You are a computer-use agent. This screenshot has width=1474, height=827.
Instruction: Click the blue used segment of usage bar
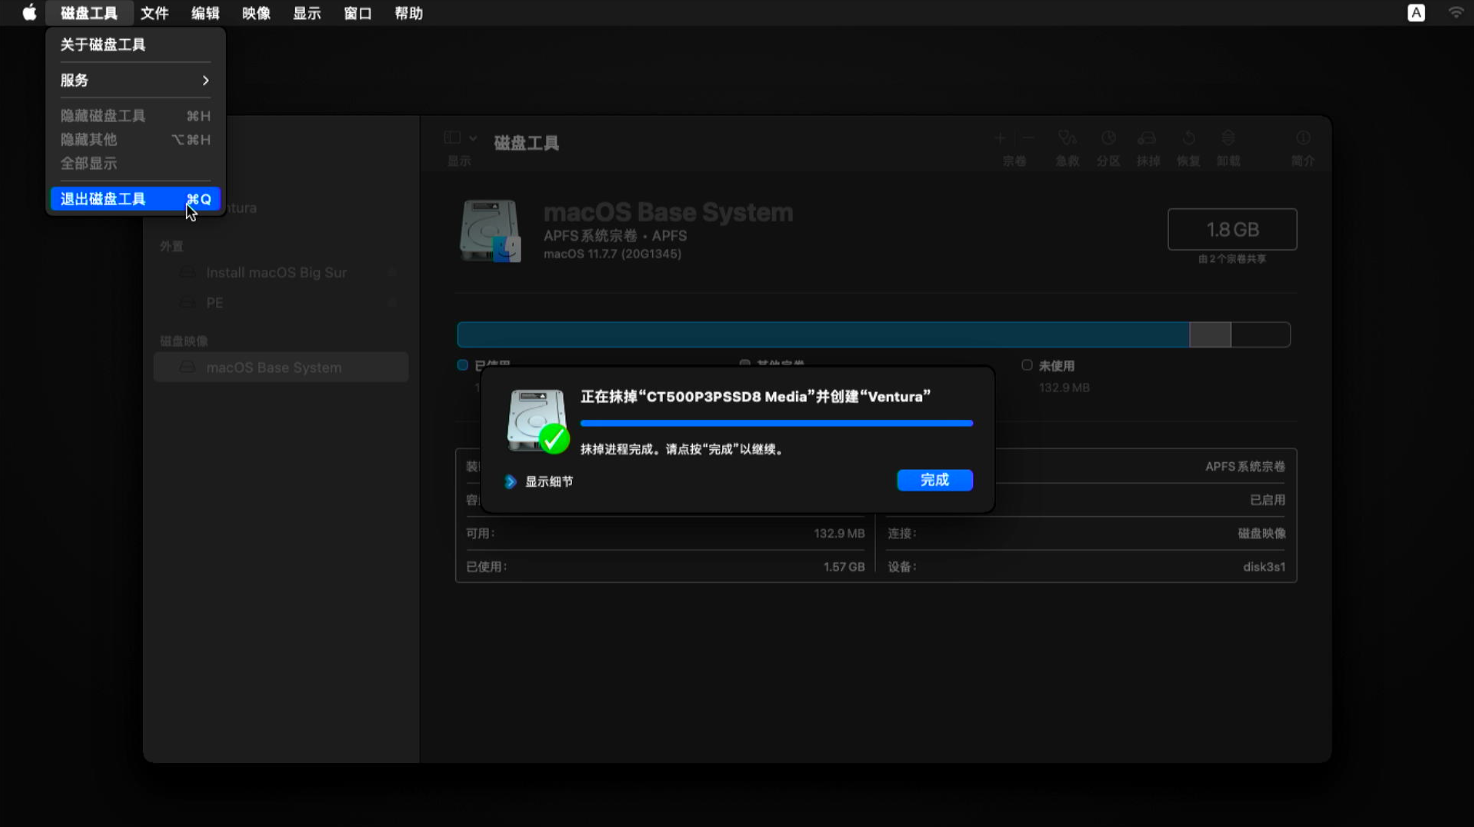823,335
